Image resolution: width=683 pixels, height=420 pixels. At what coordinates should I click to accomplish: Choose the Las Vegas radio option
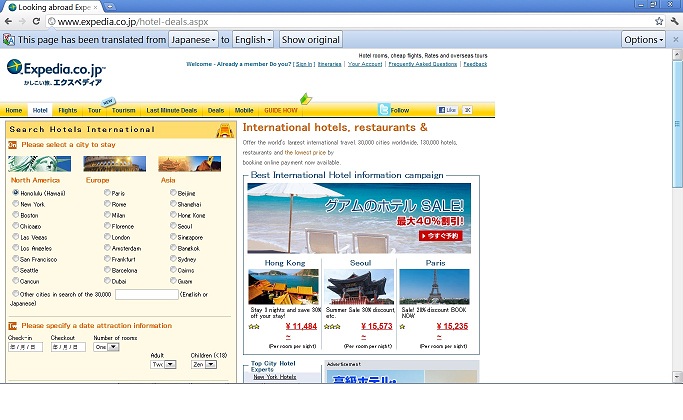coord(16,237)
